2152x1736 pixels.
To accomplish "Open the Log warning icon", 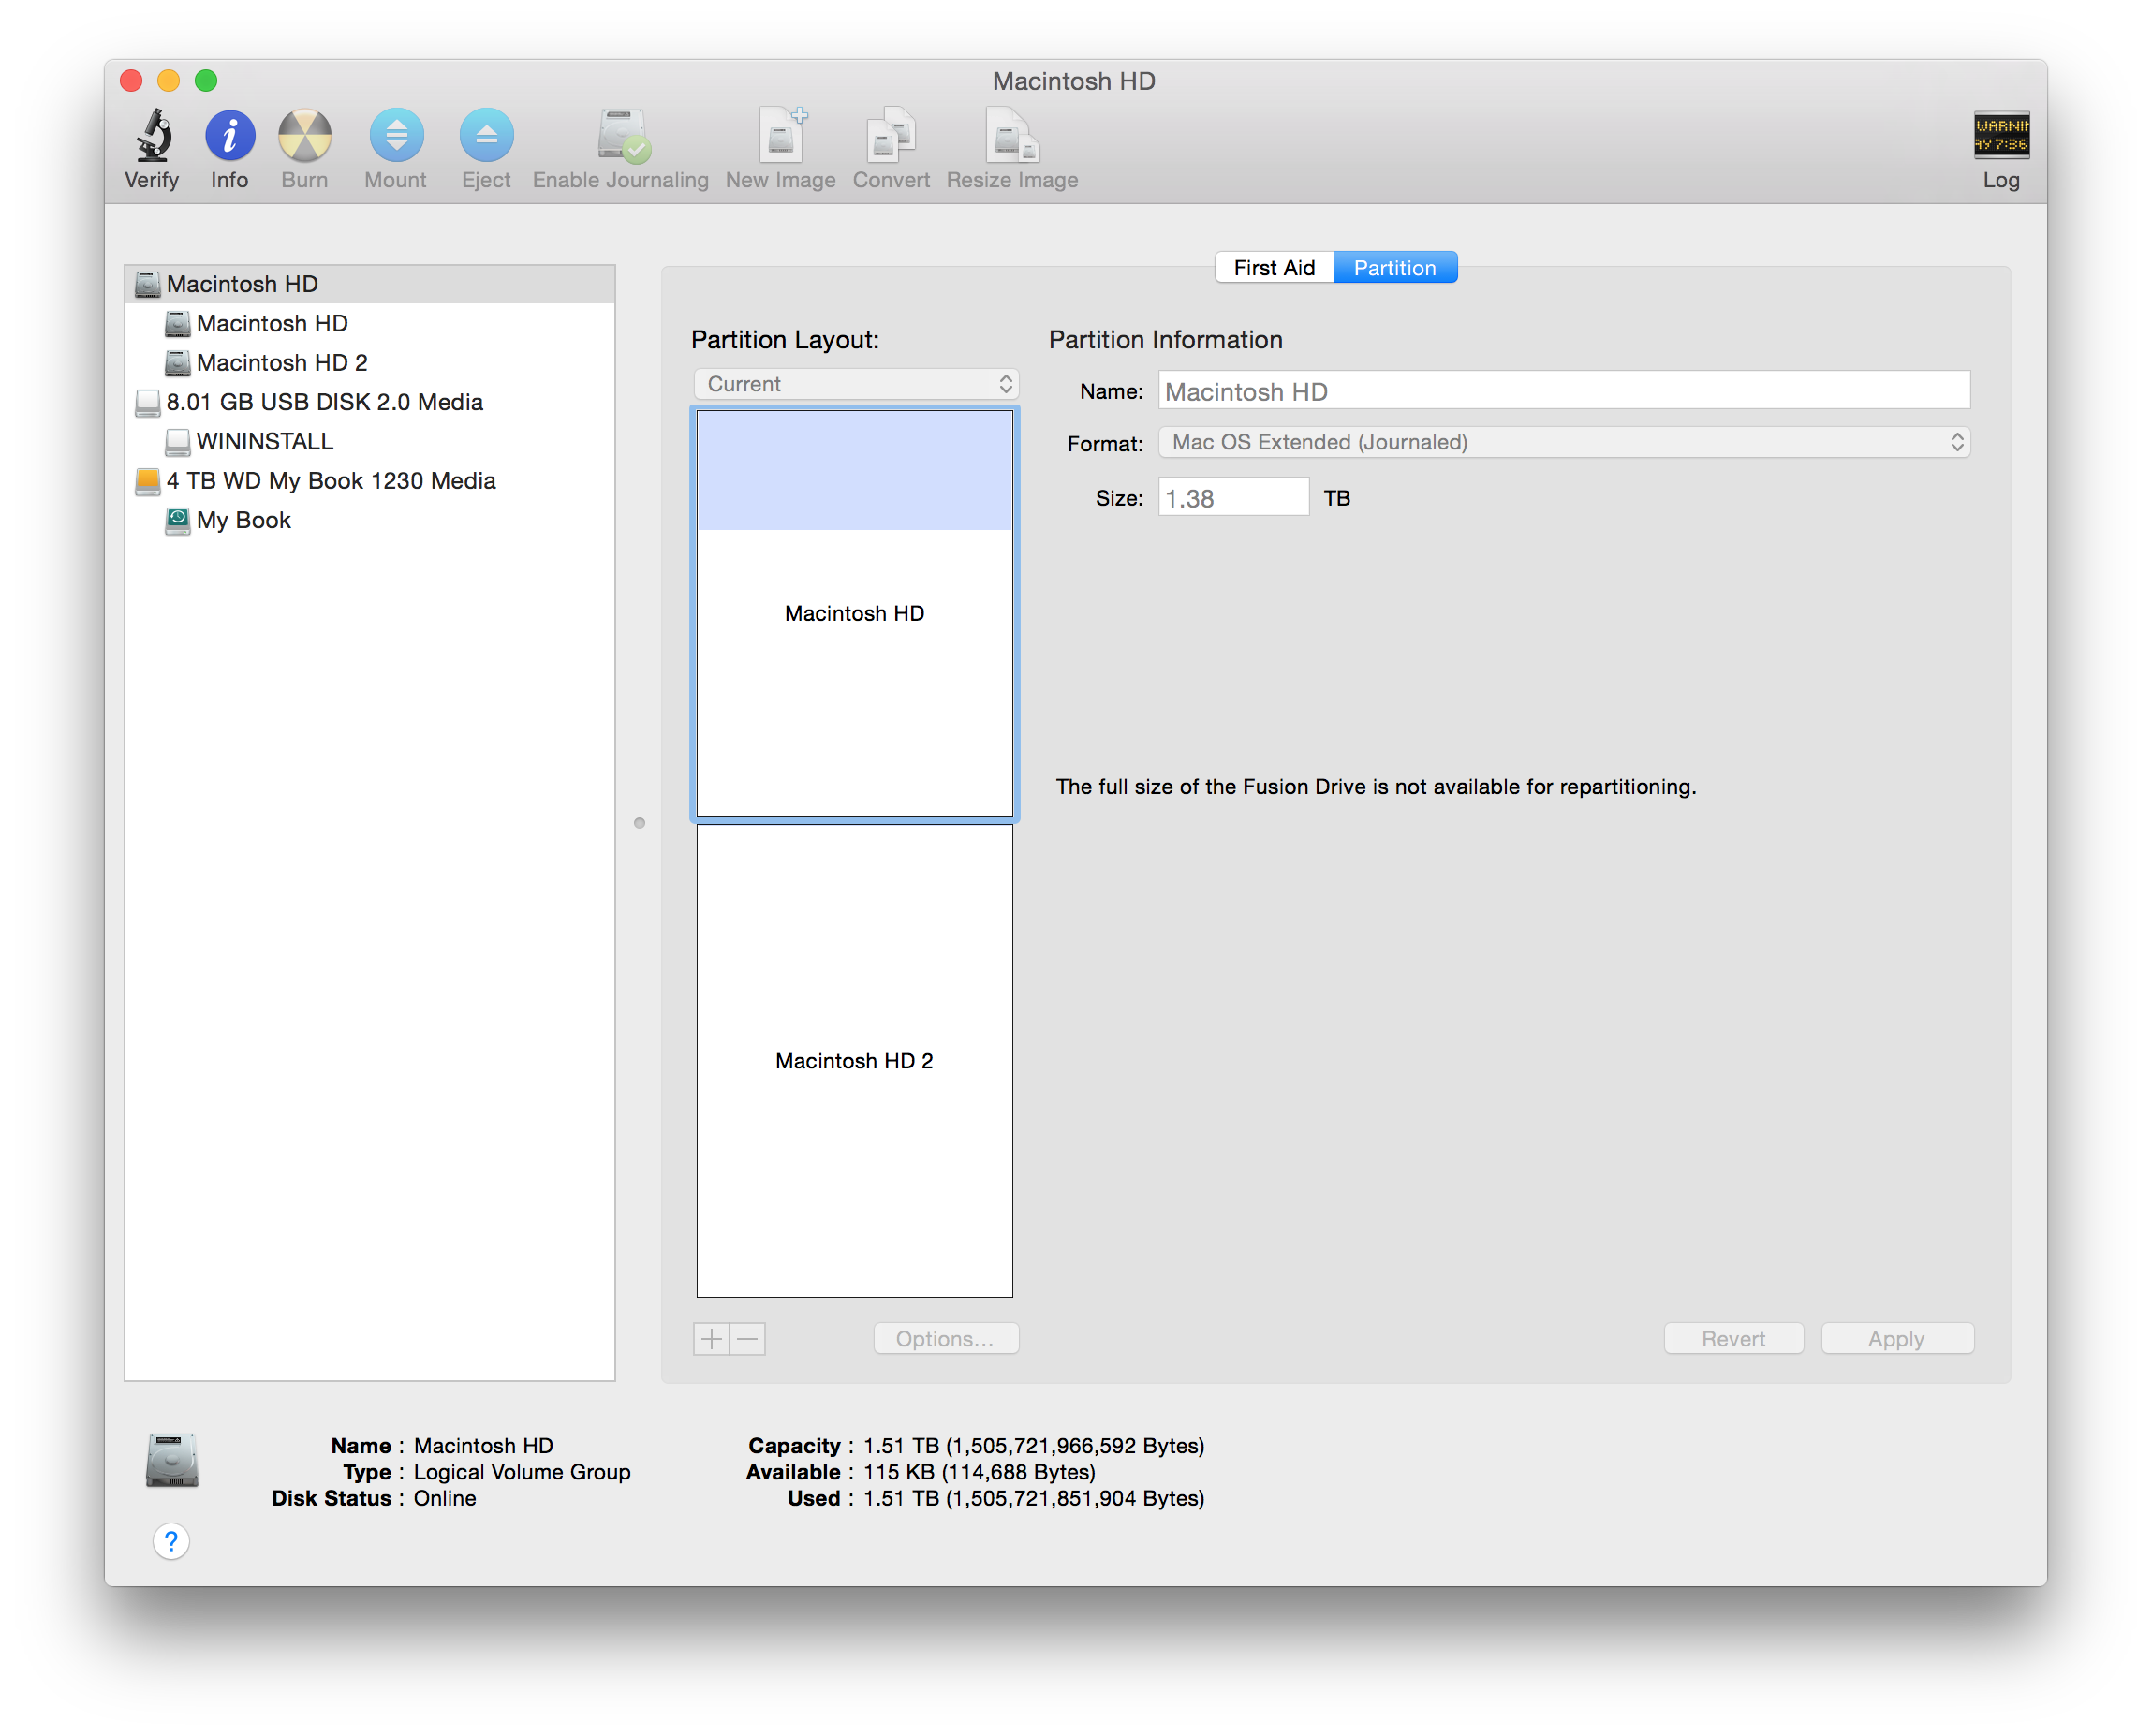I will (x=2001, y=136).
